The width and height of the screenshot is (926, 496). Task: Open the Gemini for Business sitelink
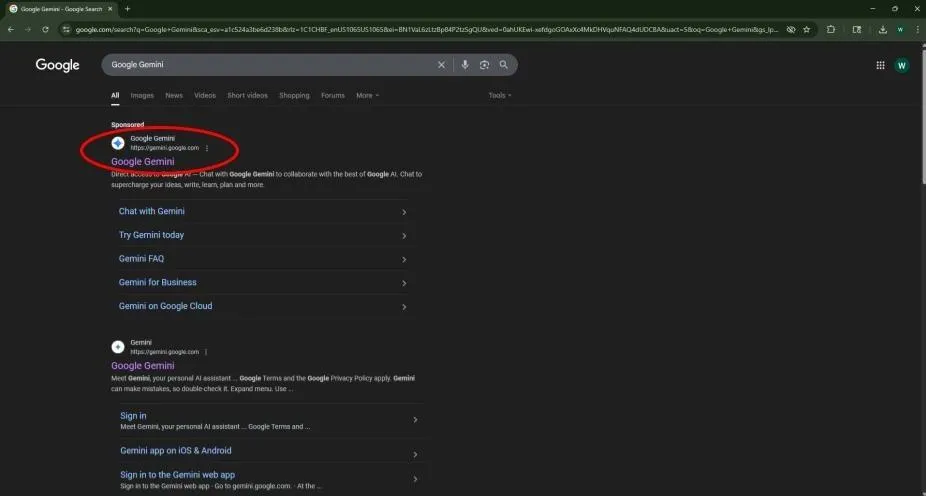[x=158, y=282]
